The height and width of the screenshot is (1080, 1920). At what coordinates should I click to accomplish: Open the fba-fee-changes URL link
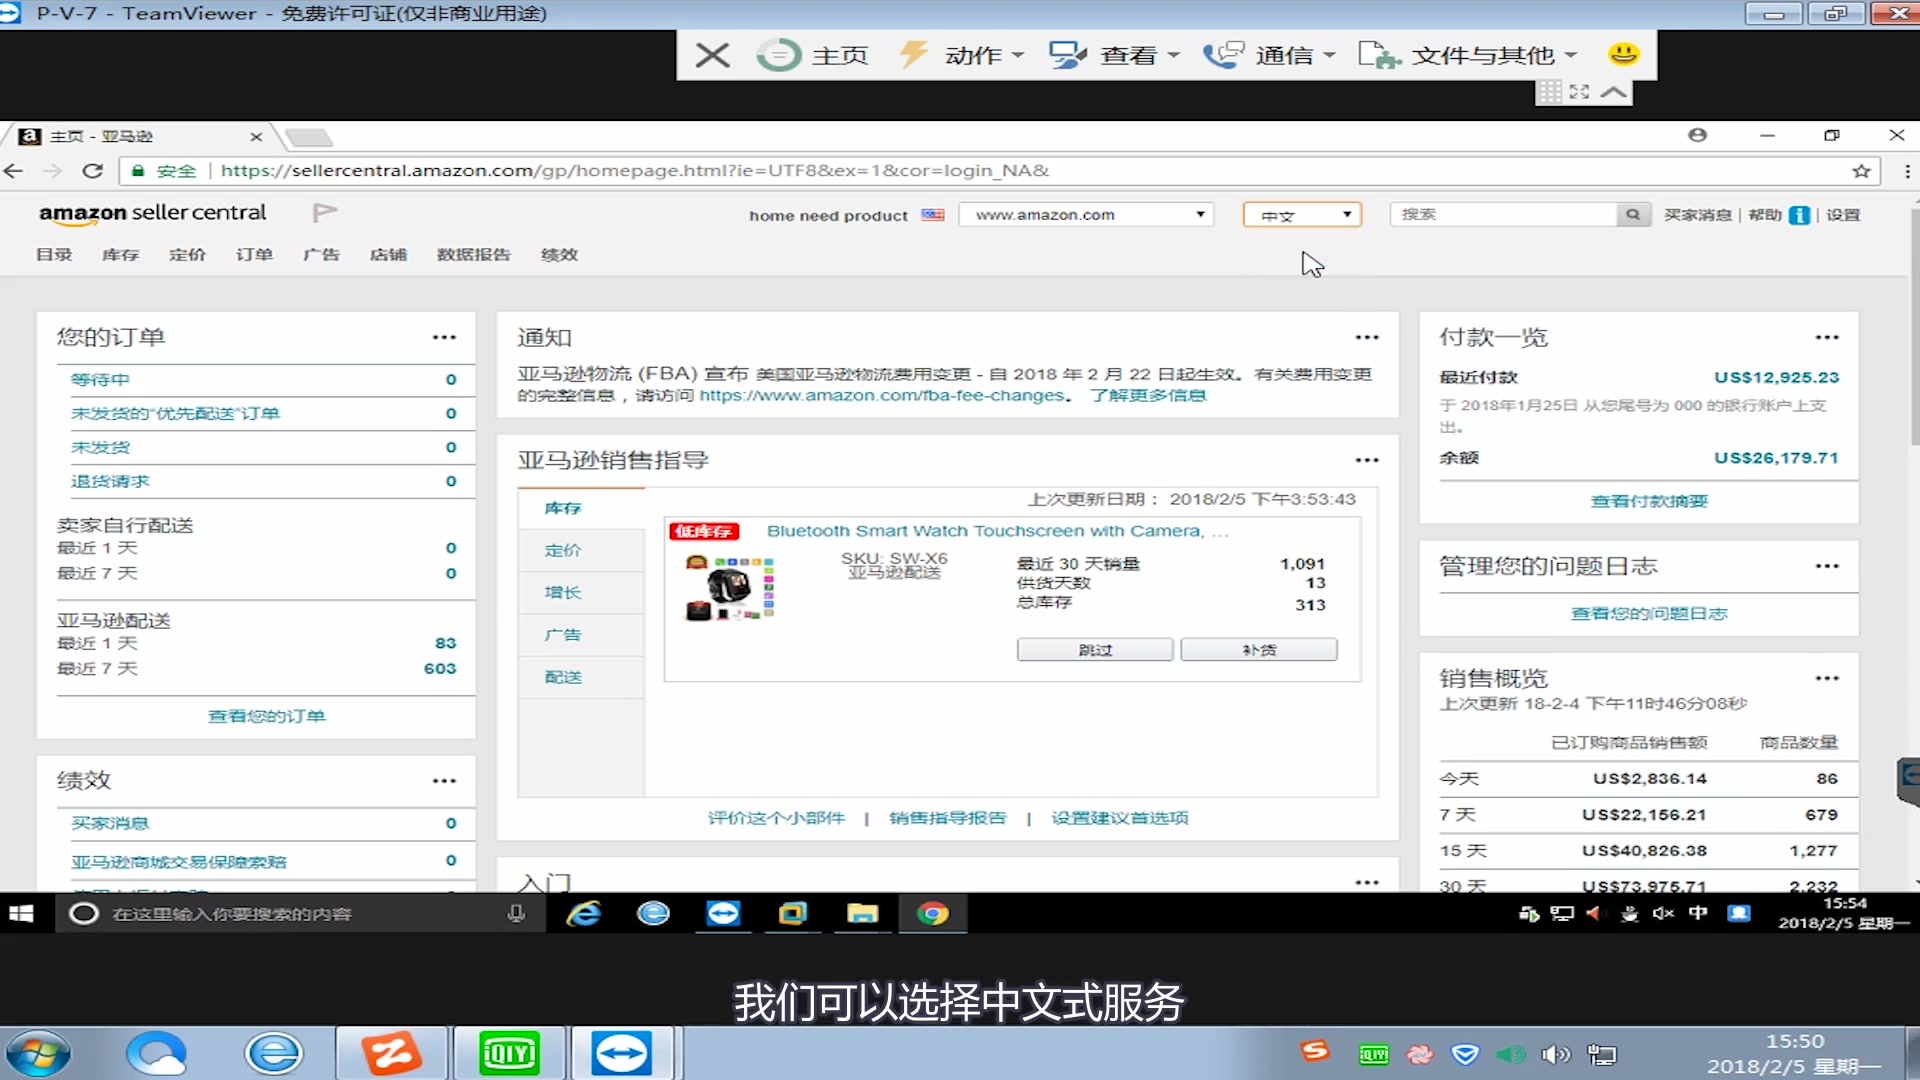[x=881, y=396]
